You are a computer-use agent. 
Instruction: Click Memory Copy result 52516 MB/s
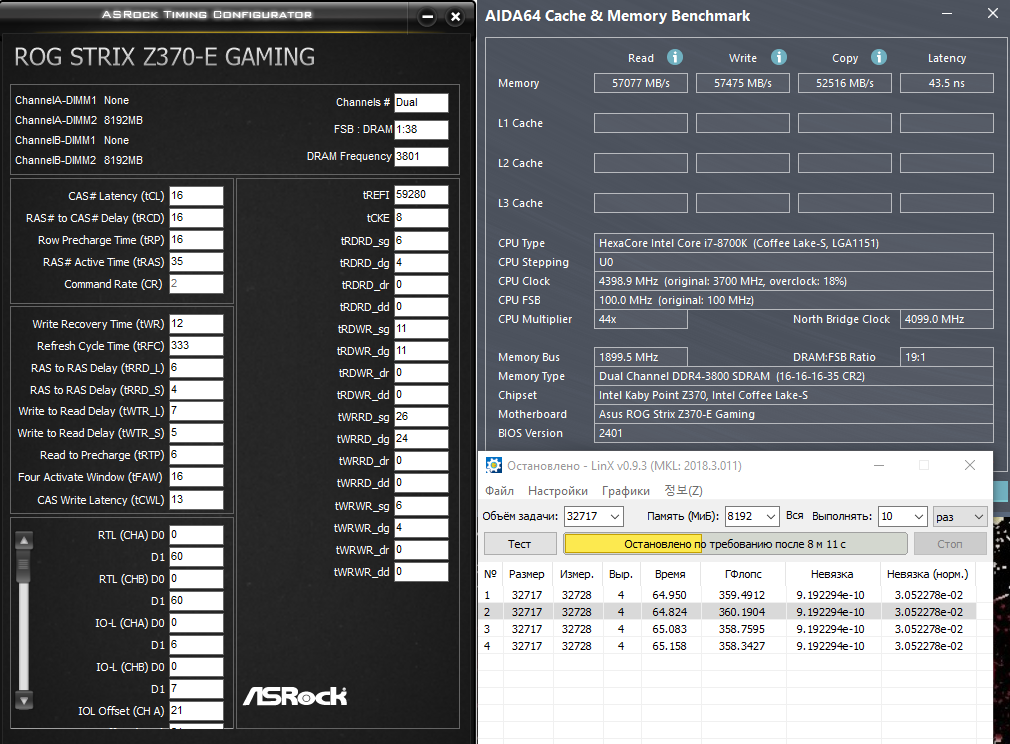(844, 83)
